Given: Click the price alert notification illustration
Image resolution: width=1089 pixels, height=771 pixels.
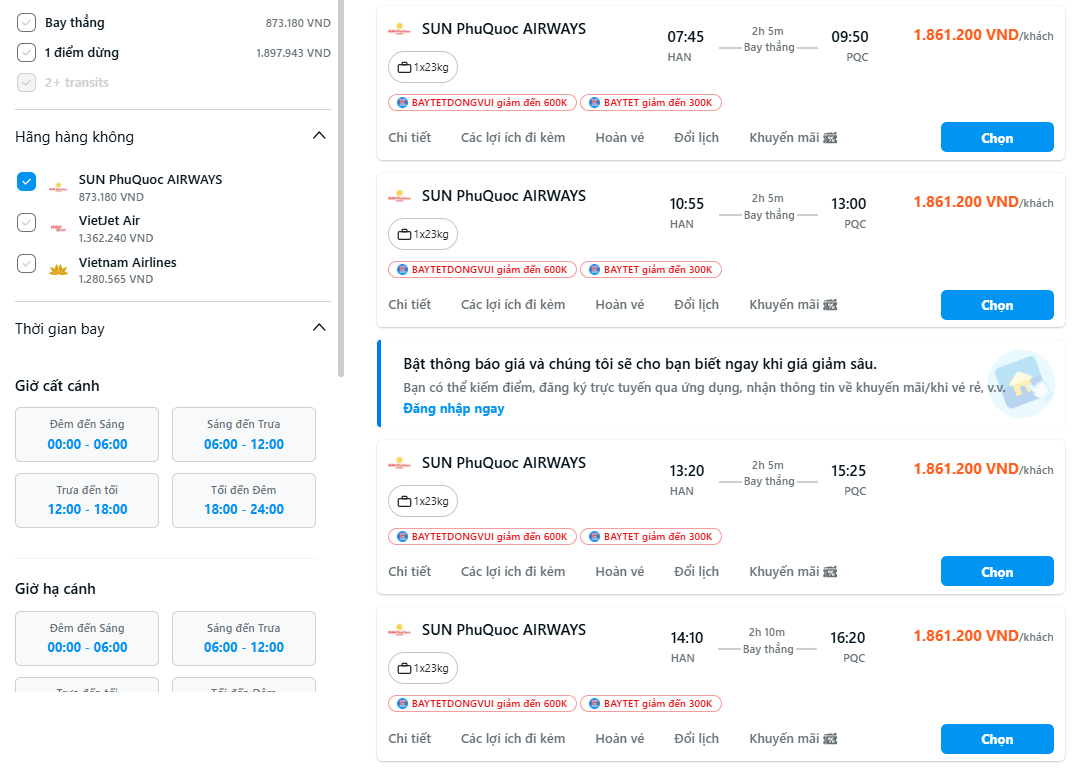Looking at the screenshot, I should [1021, 384].
